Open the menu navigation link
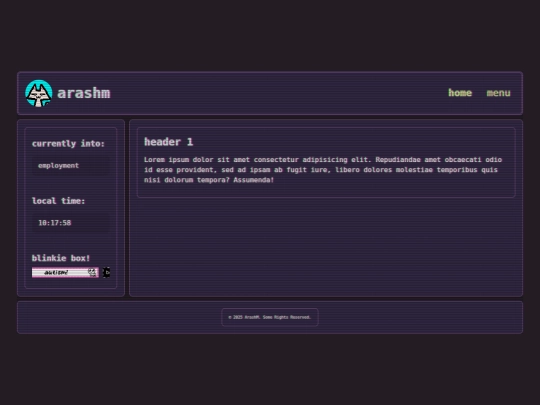540x405 pixels. pos(498,93)
